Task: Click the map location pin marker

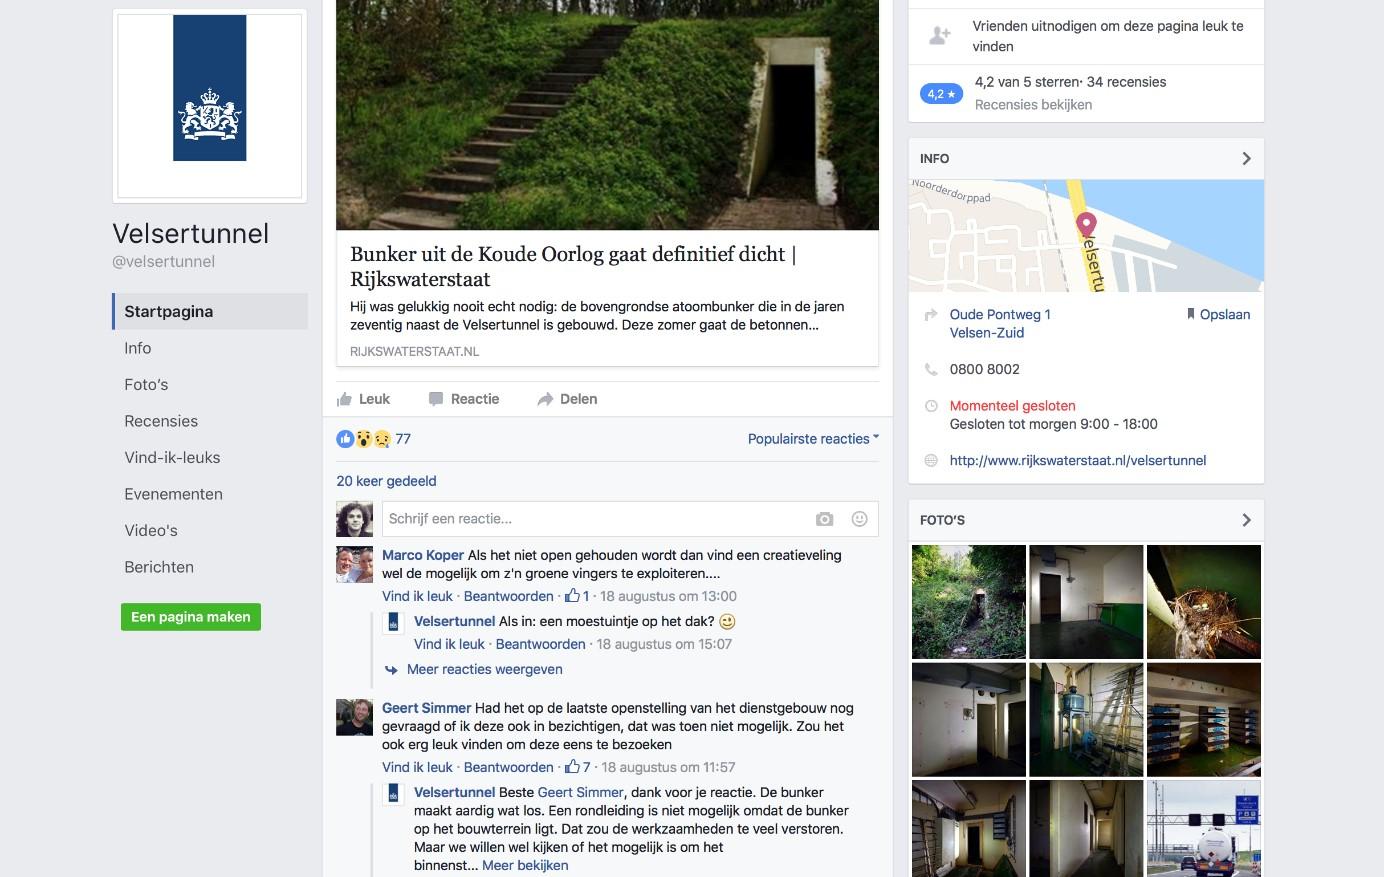Action: click(1086, 224)
